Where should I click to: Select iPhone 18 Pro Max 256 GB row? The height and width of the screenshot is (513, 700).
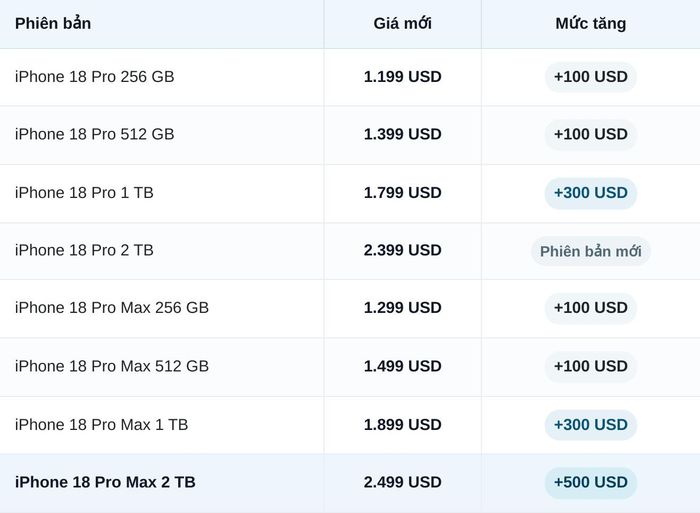[350, 309]
